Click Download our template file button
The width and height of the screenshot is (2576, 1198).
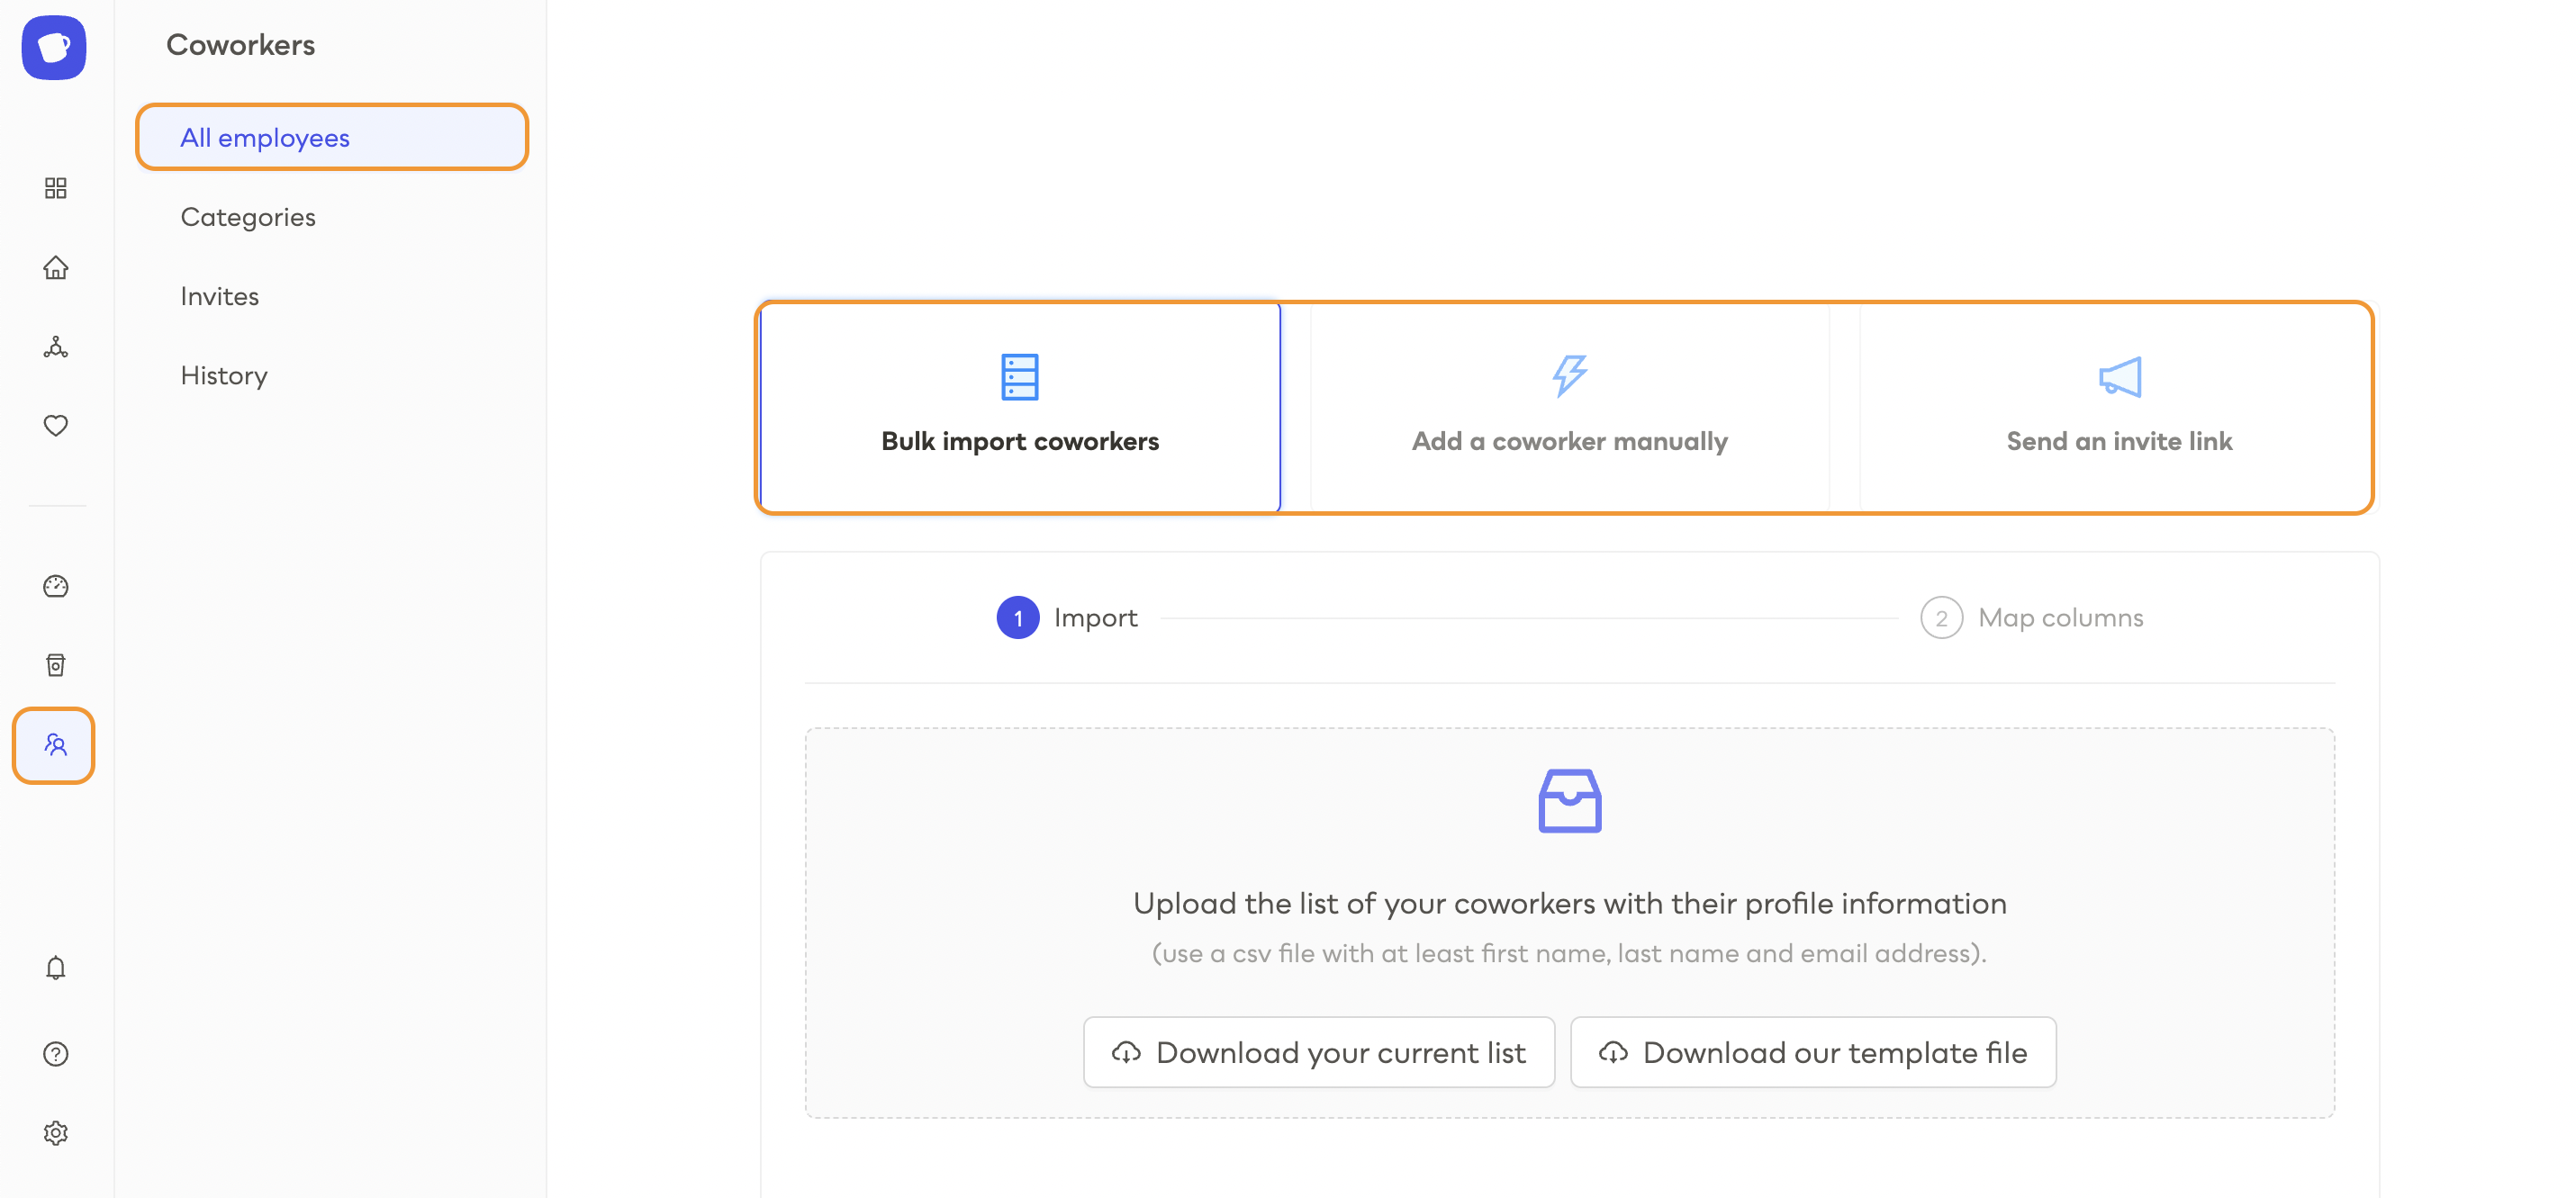[x=1813, y=1052]
